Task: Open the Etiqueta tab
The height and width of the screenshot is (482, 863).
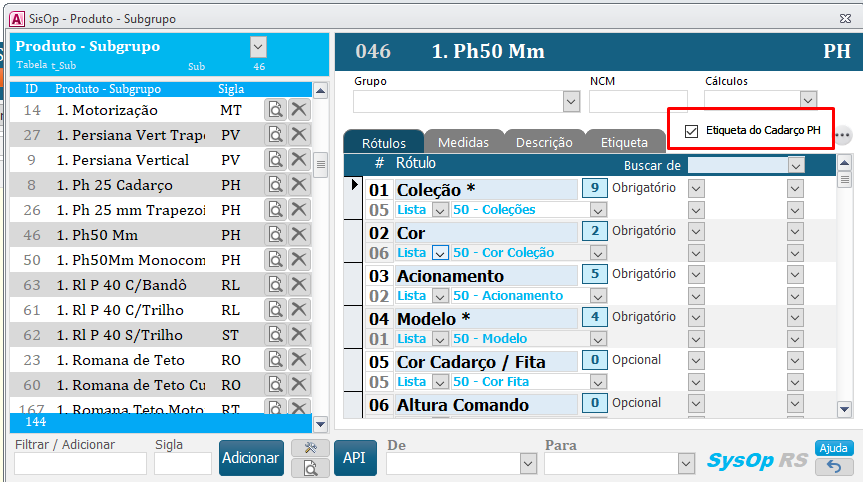Action: tap(624, 143)
